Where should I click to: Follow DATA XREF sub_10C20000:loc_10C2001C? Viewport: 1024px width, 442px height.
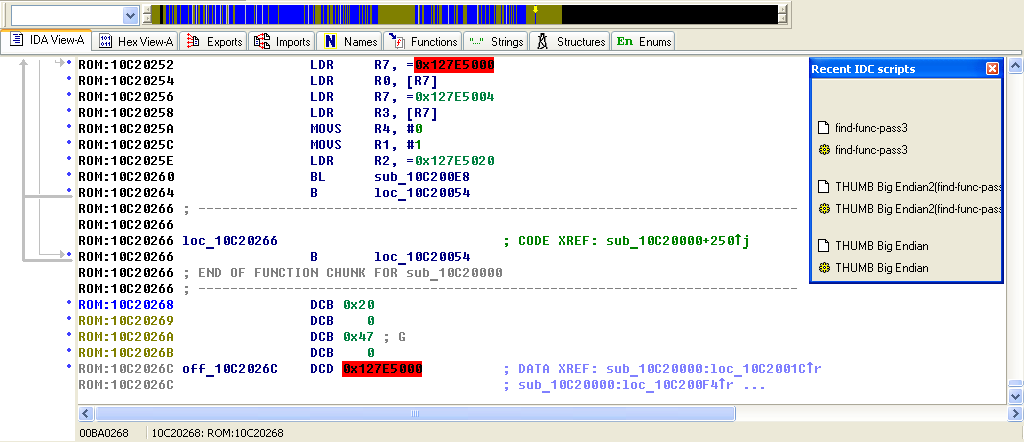713,369
